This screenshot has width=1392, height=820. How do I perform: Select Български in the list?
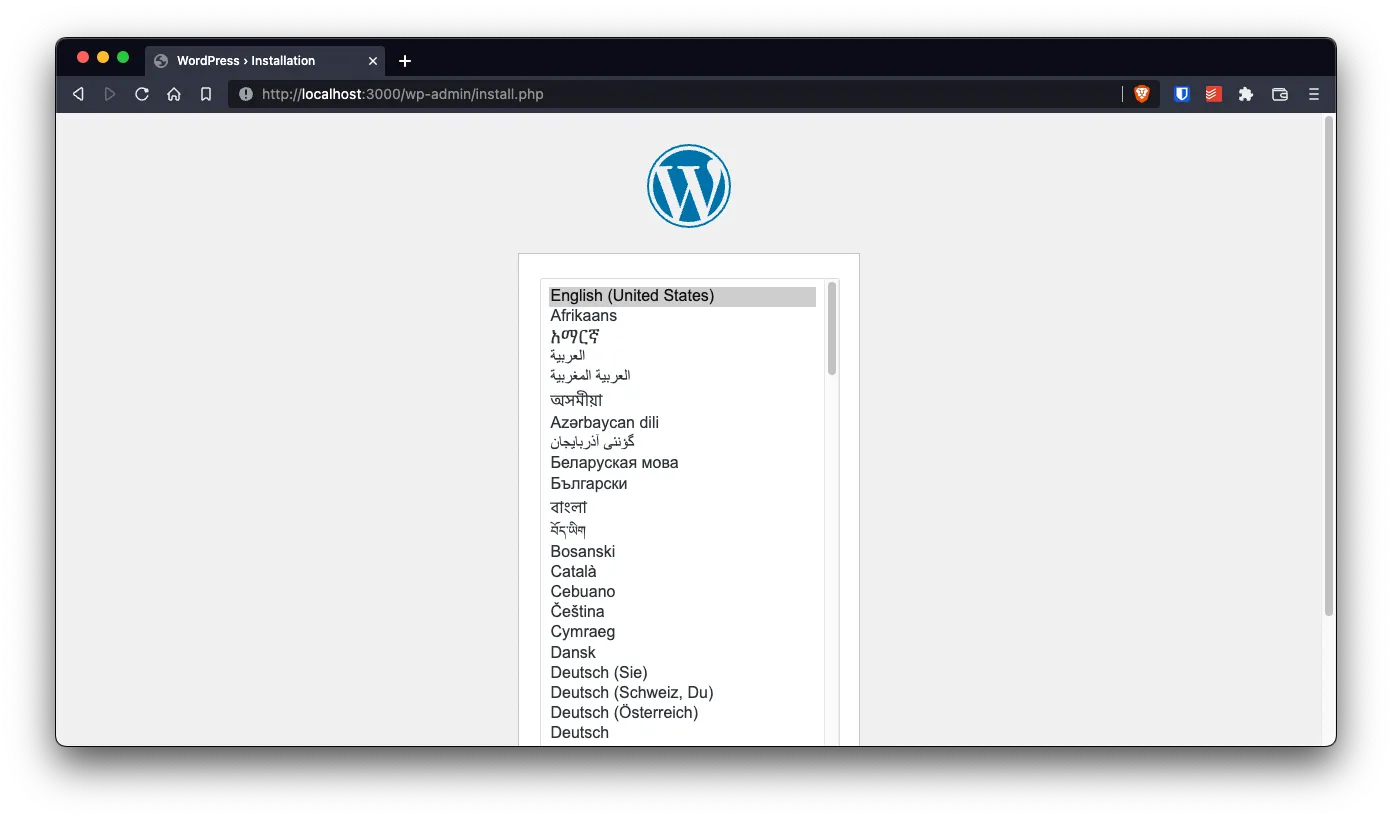pos(682,484)
